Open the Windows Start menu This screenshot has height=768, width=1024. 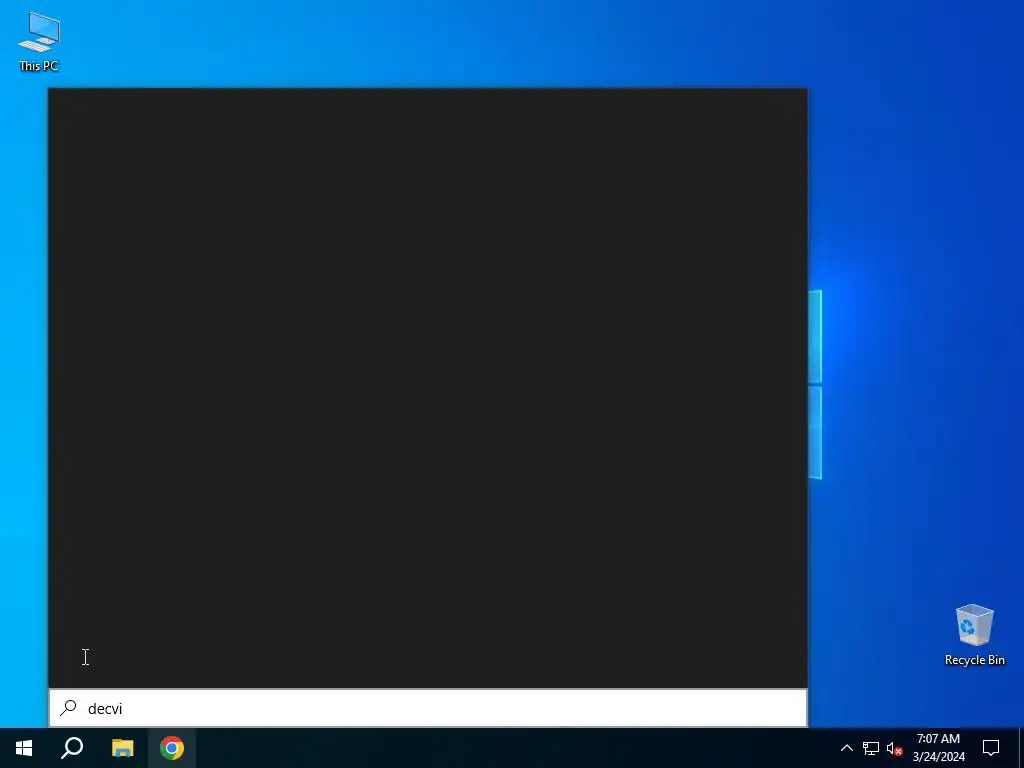(x=24, y=748)
